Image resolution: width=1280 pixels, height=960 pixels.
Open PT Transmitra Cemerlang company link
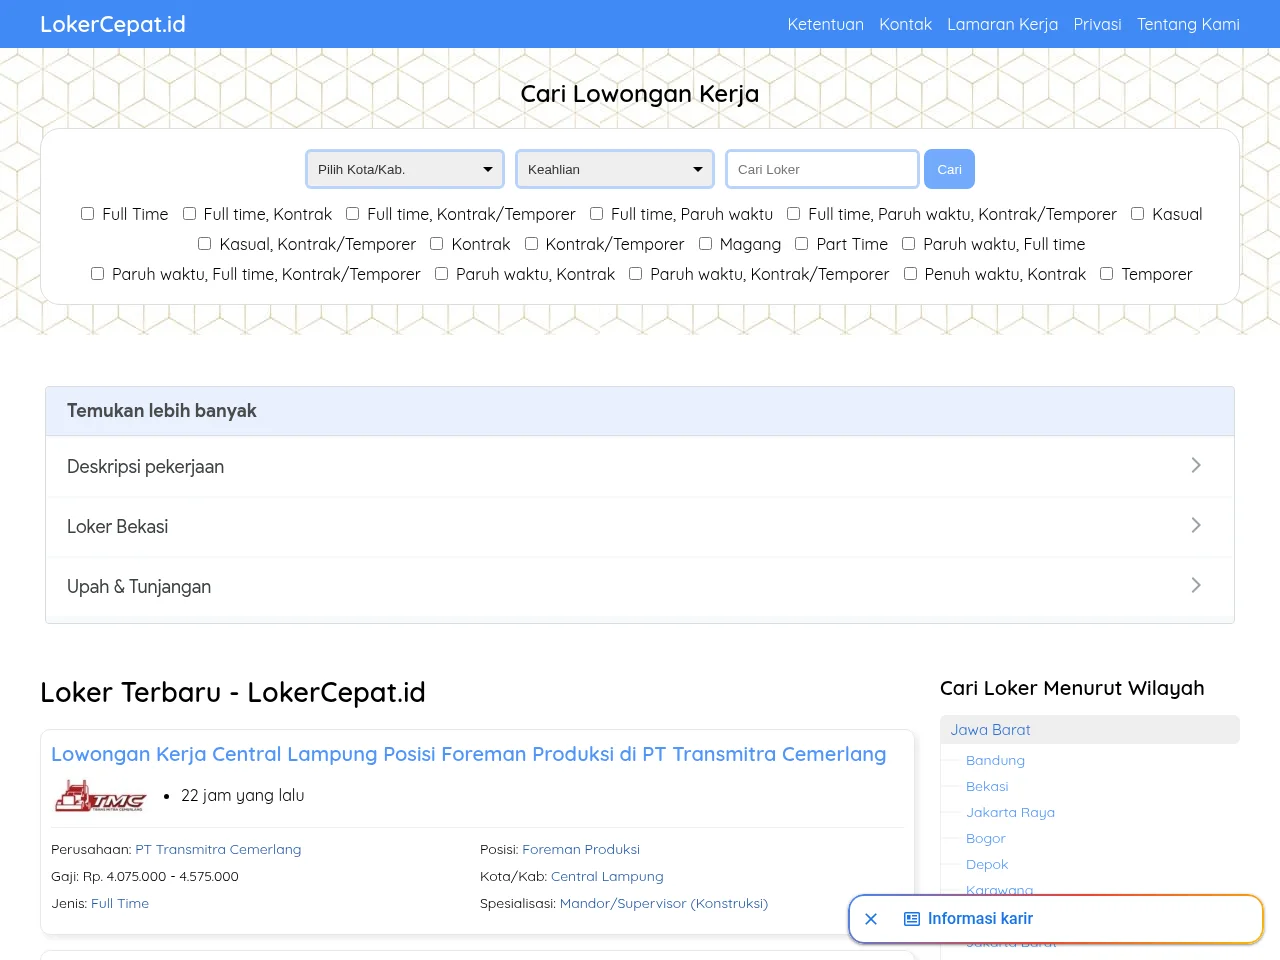(218, 849)
